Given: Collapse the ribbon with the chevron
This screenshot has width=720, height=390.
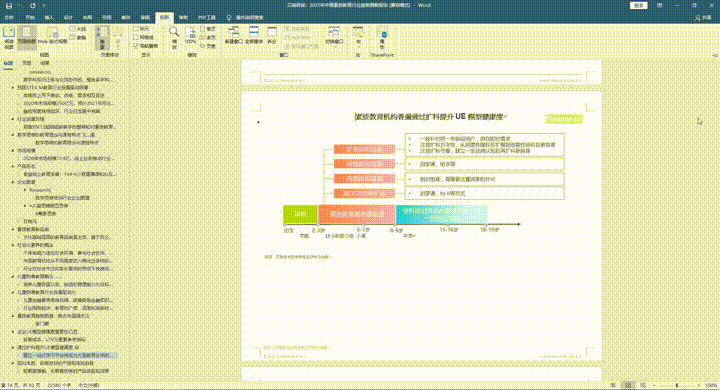Looking at the screenshot, I should click(x=715, y=55).
